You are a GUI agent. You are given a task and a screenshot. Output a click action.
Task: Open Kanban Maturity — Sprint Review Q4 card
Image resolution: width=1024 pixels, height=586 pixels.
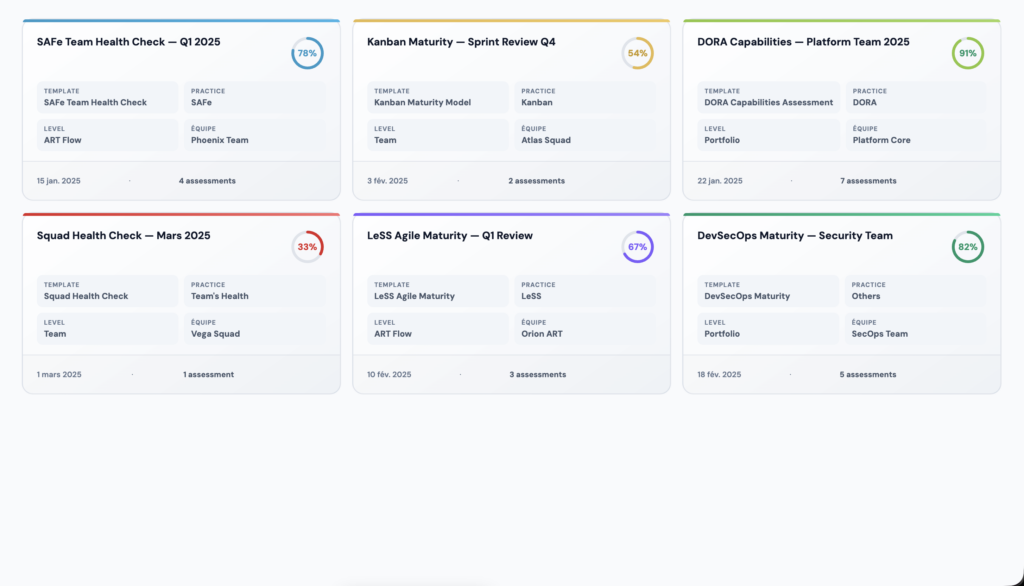461,42
